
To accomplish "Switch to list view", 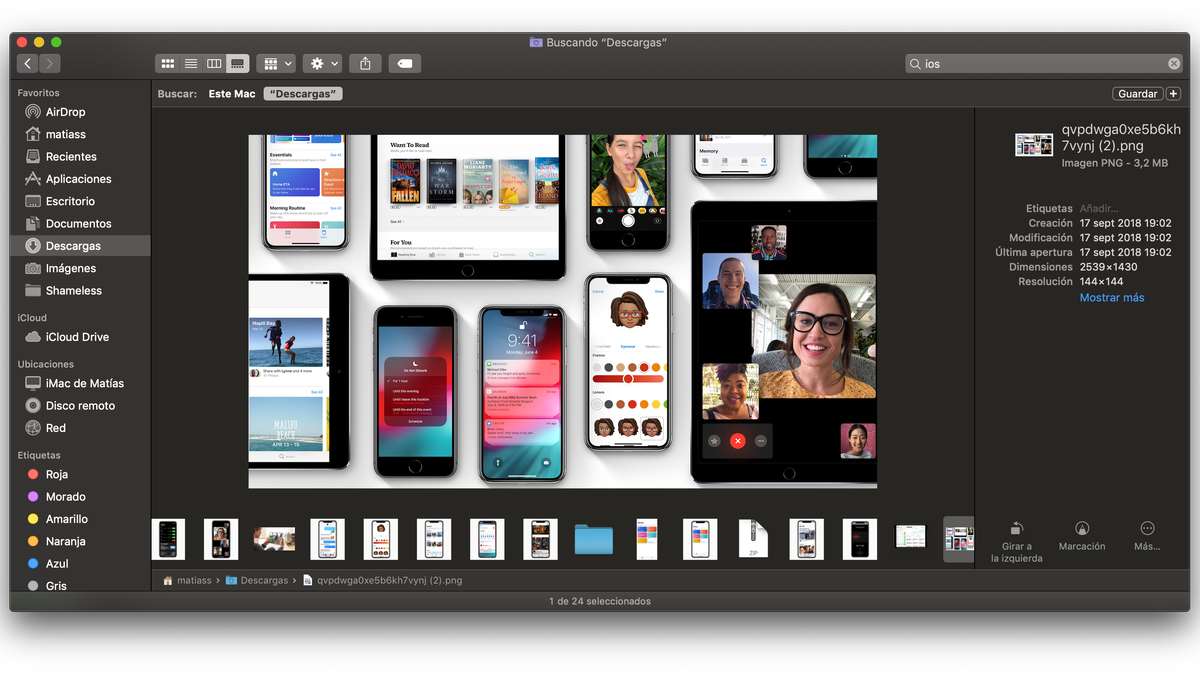I will [x=191, y=63].
